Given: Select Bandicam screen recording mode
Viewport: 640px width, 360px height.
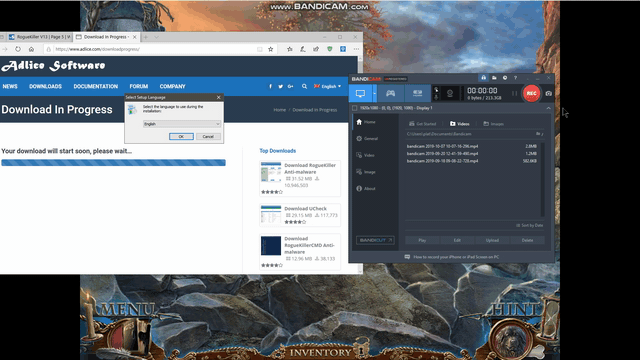Looking at the screenshot, I should click(360, 93).
